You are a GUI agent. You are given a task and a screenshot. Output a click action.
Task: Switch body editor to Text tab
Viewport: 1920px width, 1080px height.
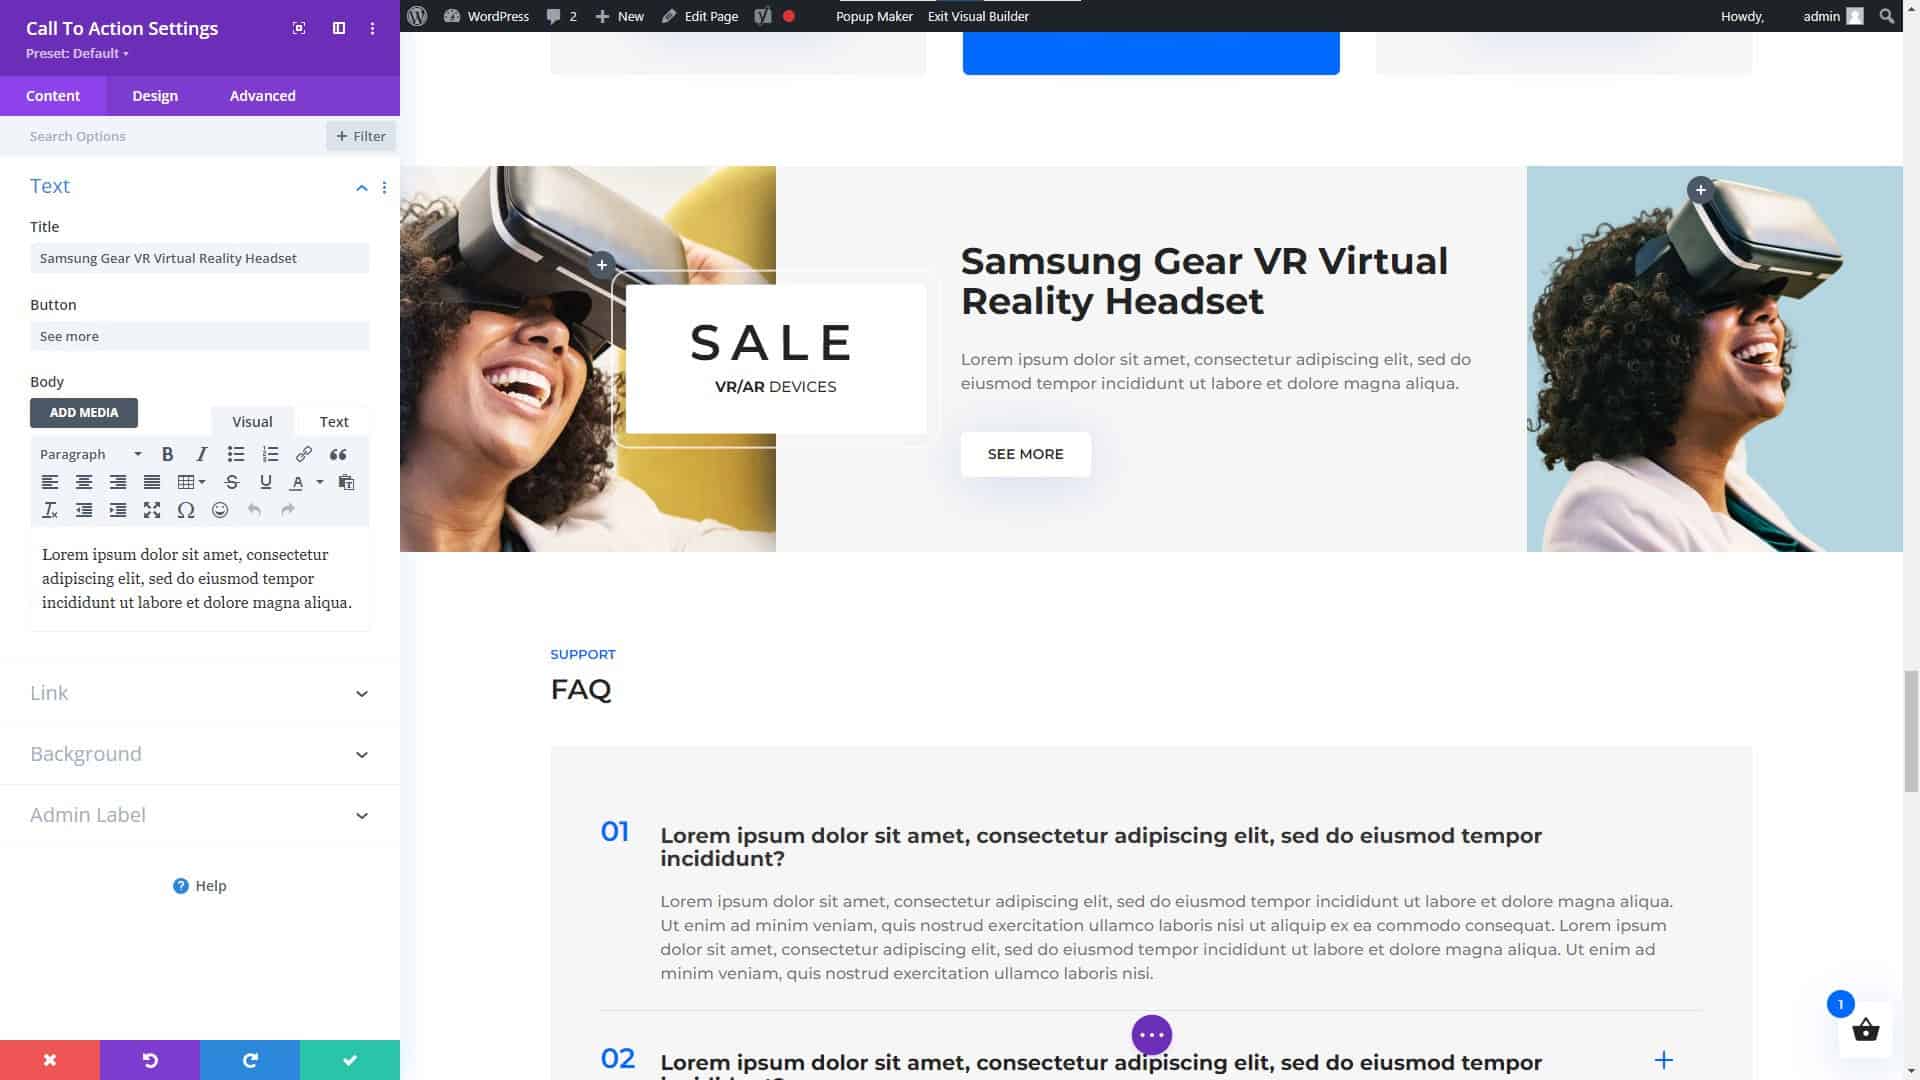tap(334, 422)
